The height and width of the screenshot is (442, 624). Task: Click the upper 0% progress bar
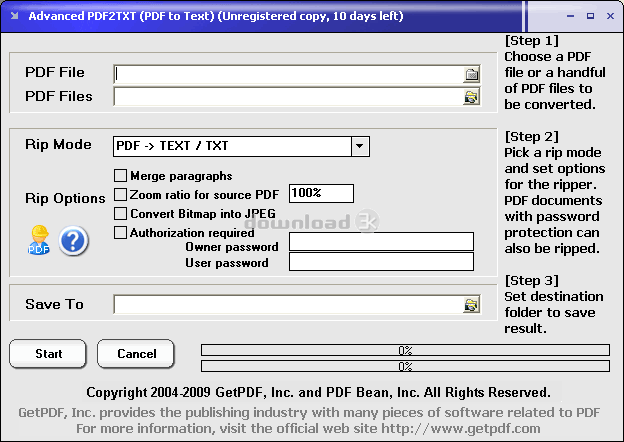(x=405, y=350)
